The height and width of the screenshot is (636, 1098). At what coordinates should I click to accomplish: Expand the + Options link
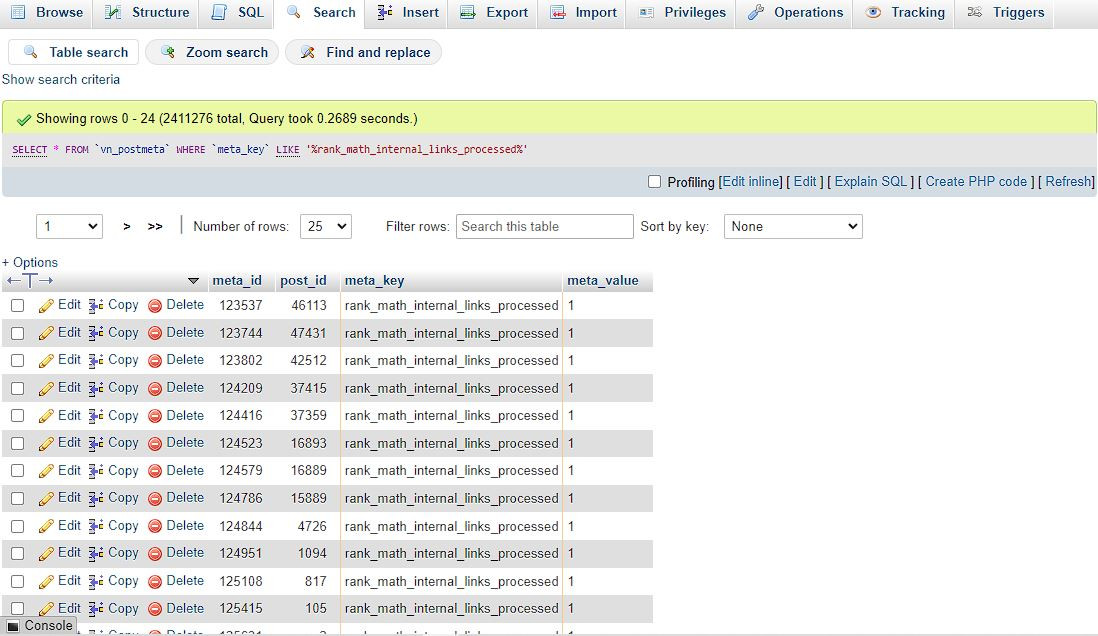[x=30, y=263]
